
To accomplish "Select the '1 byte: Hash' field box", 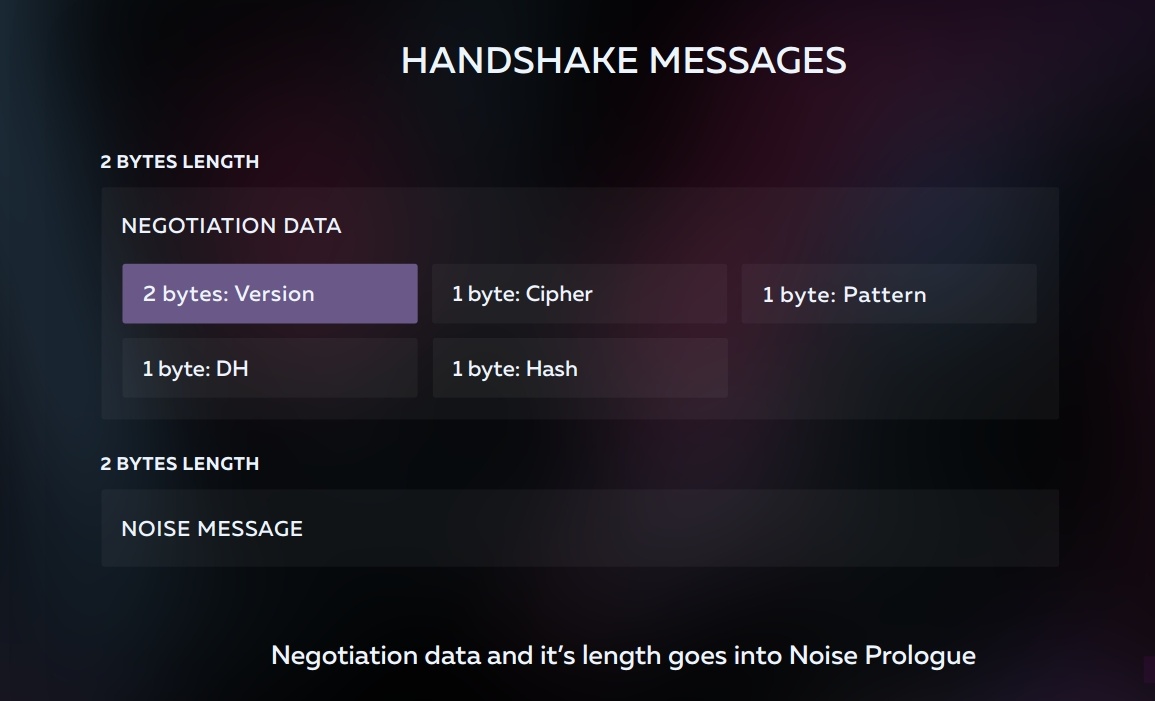I will point(580,368).
